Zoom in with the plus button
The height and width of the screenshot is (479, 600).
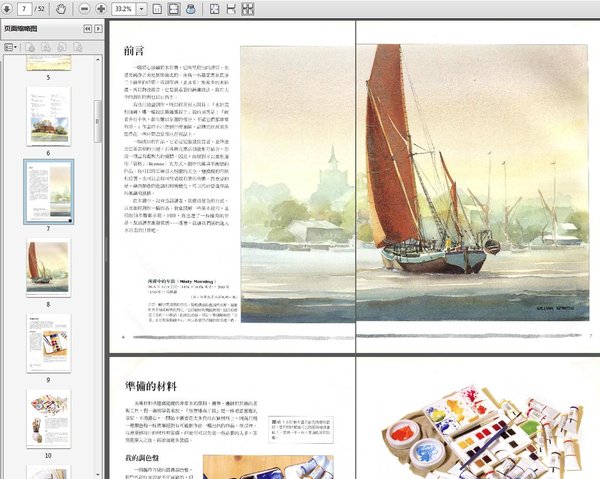point(101,9)
